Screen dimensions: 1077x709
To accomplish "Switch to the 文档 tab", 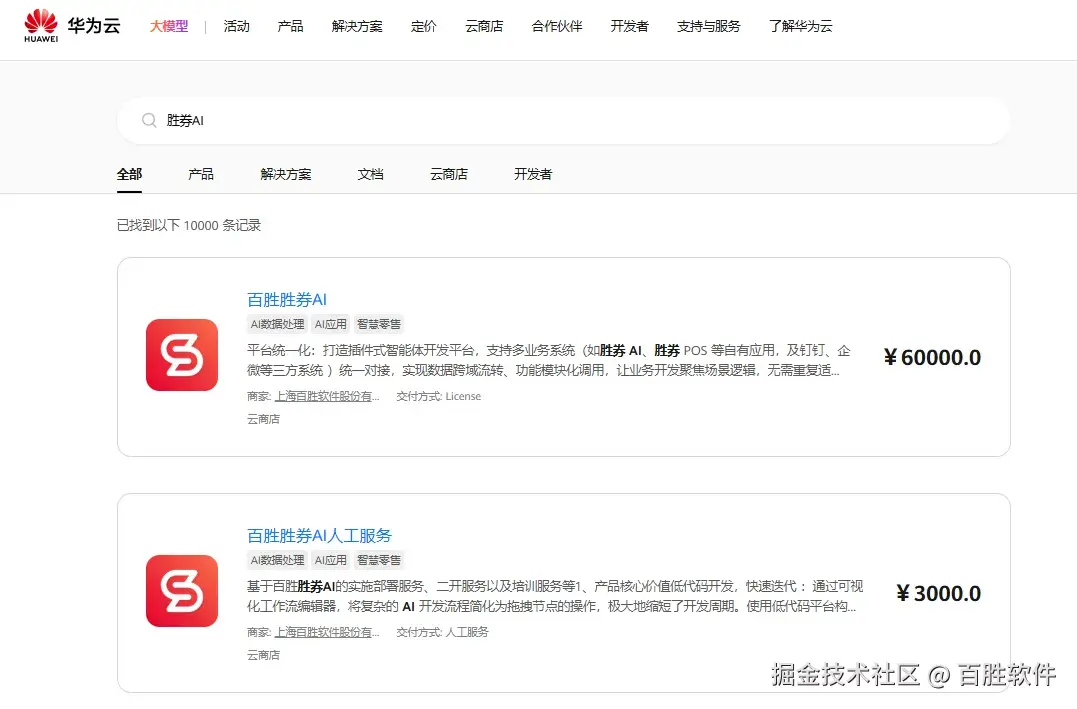I will tap(370, 173).
